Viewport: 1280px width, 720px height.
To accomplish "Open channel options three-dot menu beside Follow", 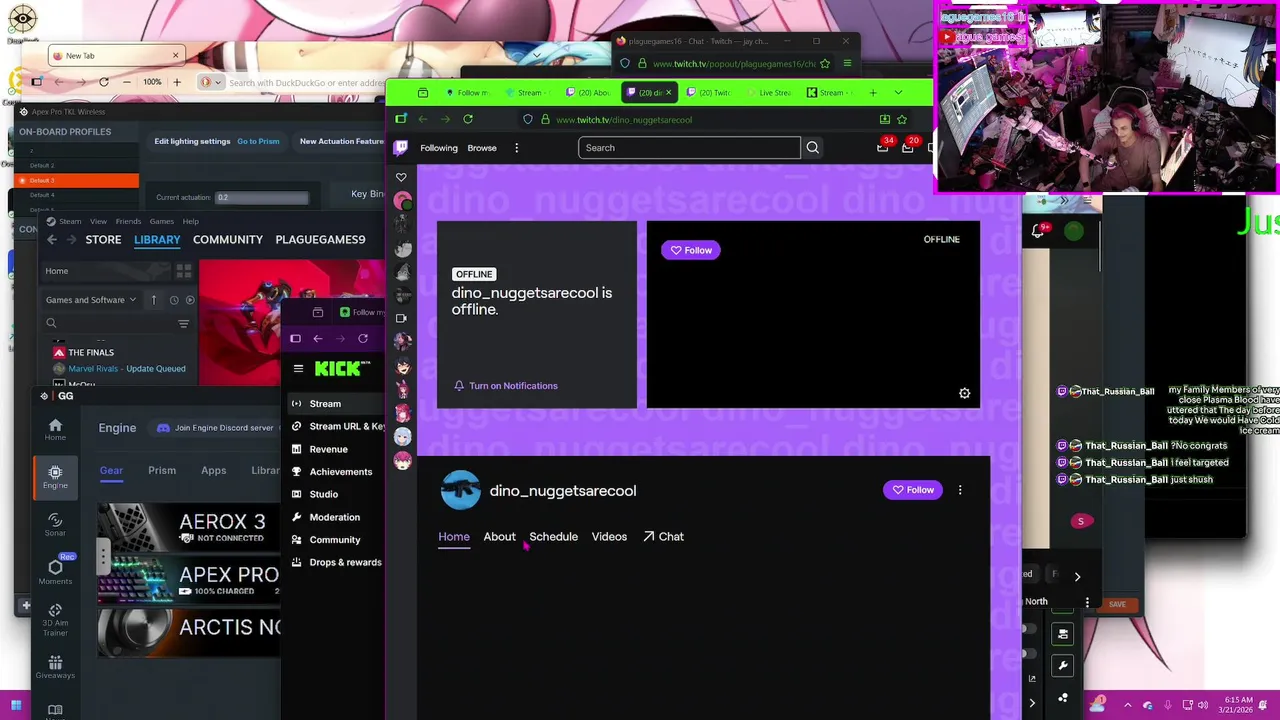I will click(960, 490).
